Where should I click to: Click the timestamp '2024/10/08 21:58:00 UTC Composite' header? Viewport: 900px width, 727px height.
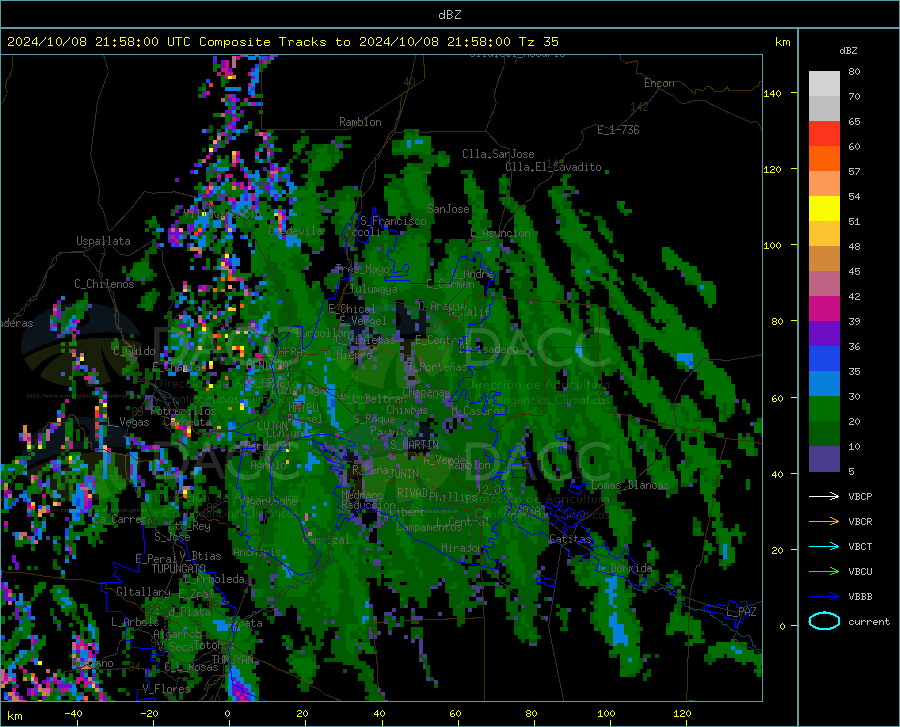click(x=138, y=42)
